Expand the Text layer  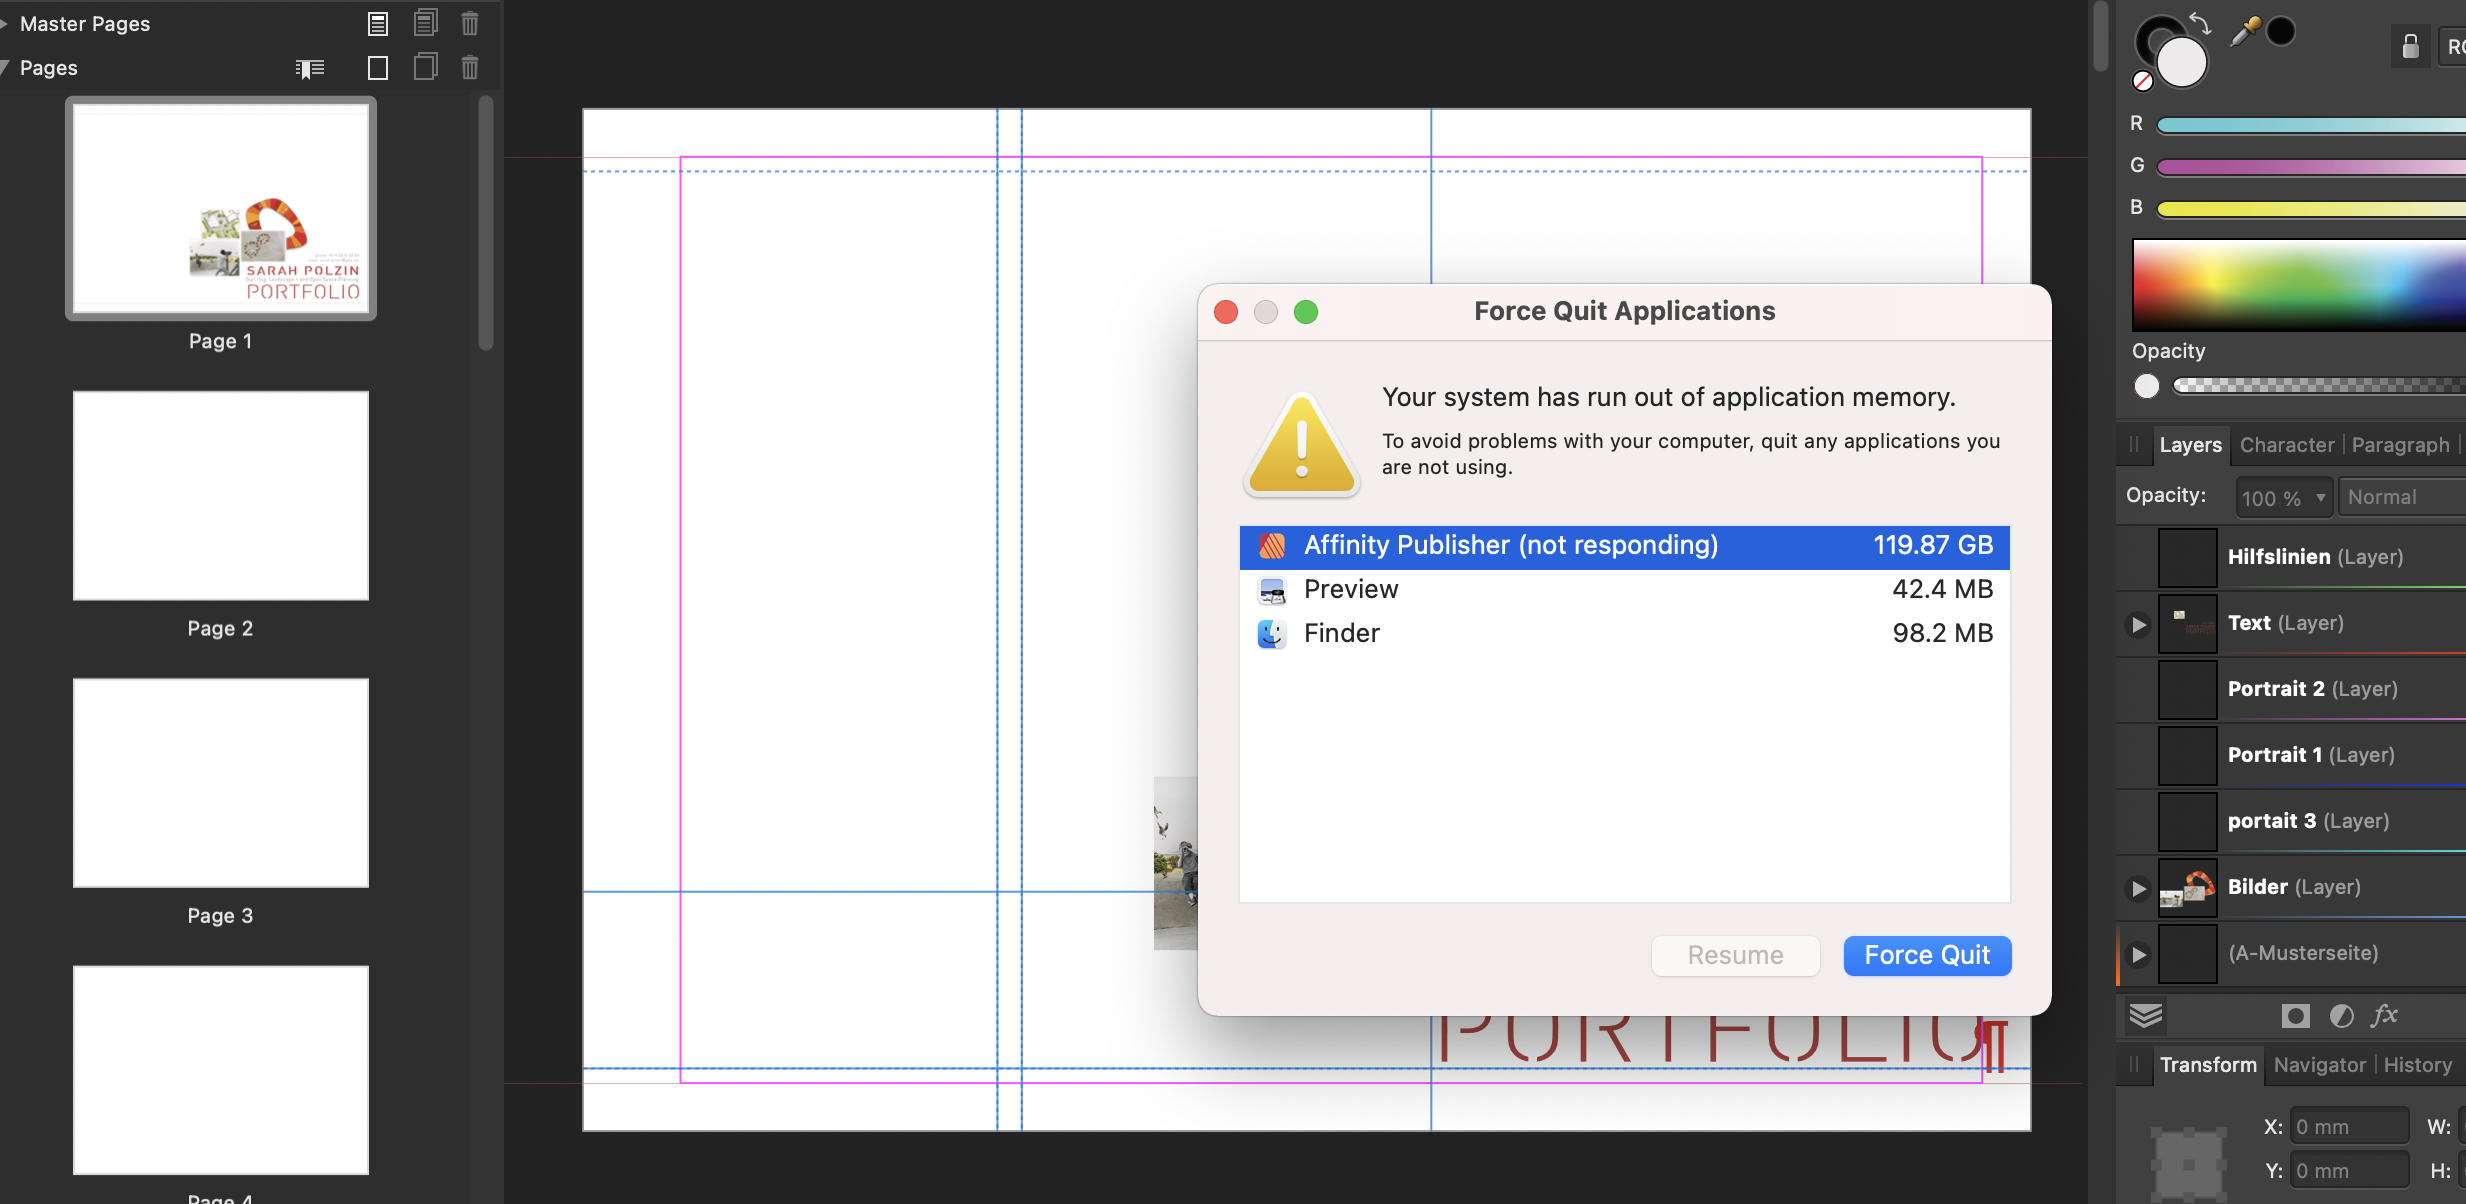[2138, 625]
